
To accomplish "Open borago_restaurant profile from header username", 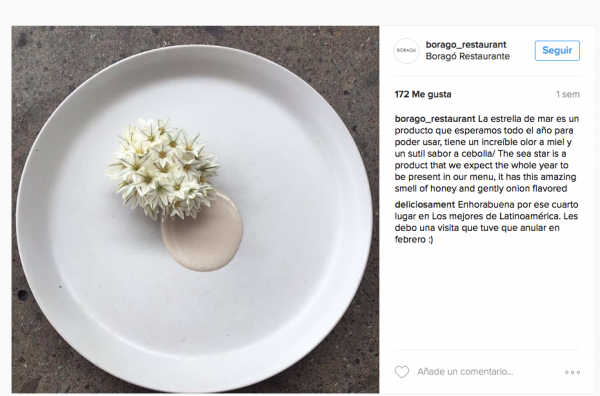I will pos(466,45).
